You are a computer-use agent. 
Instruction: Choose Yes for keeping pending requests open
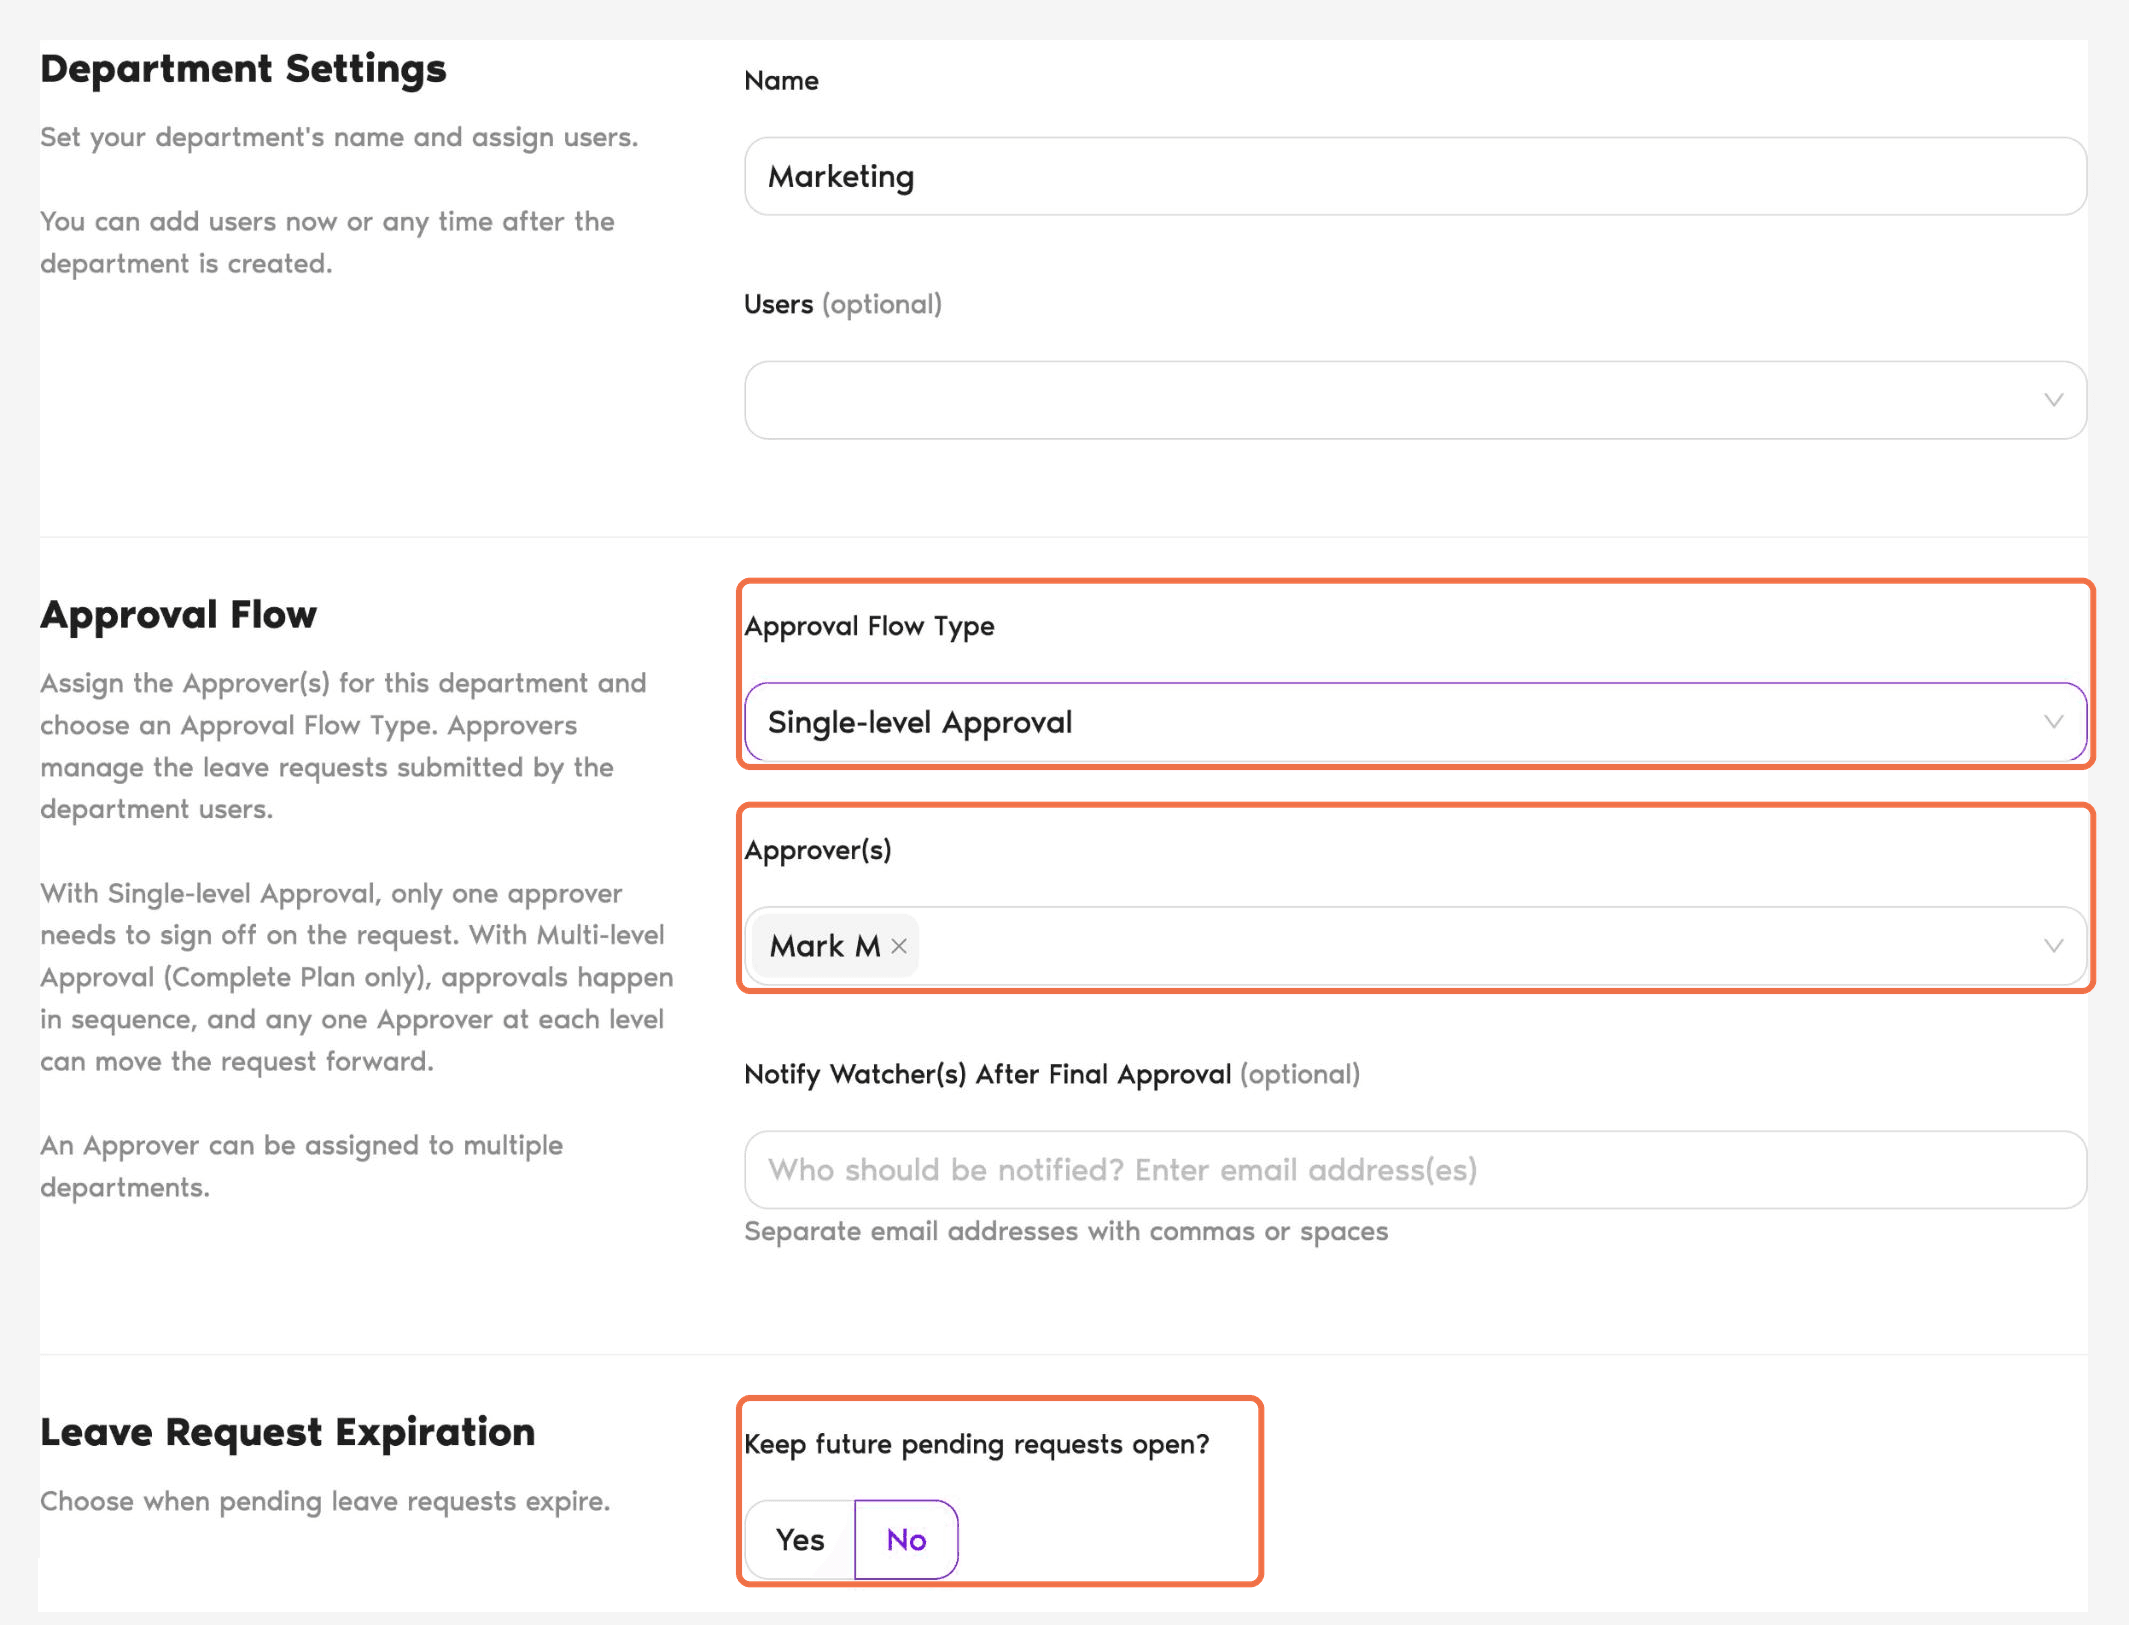[800, 1540]
